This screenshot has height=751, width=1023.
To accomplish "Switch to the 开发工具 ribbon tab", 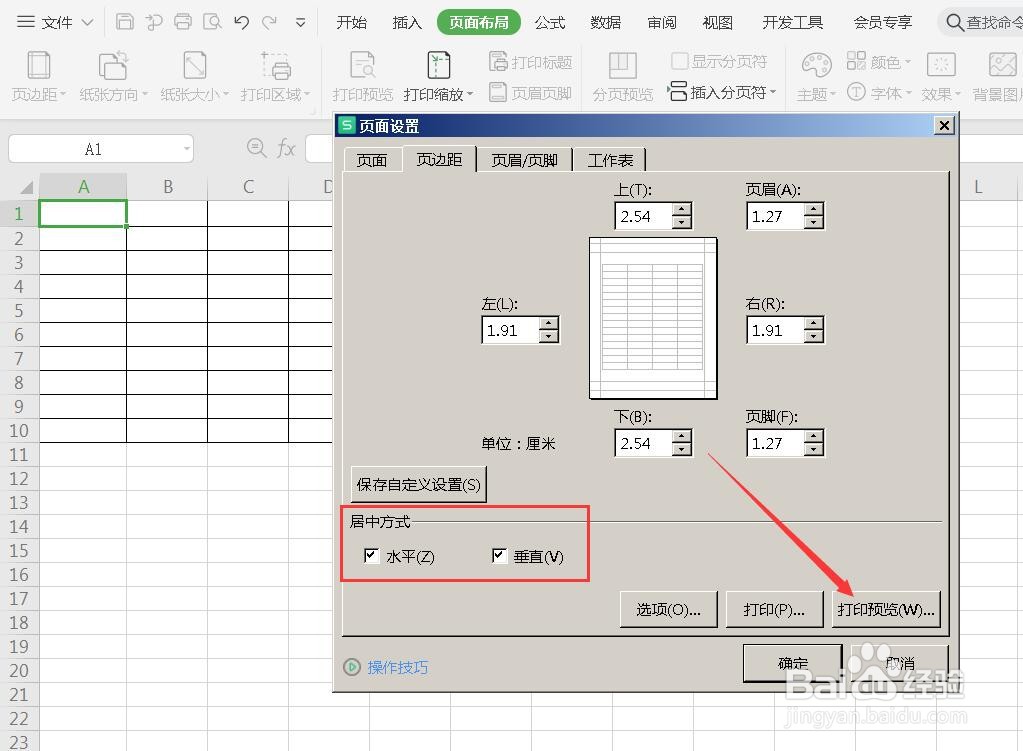I will [x=793, y=23].
